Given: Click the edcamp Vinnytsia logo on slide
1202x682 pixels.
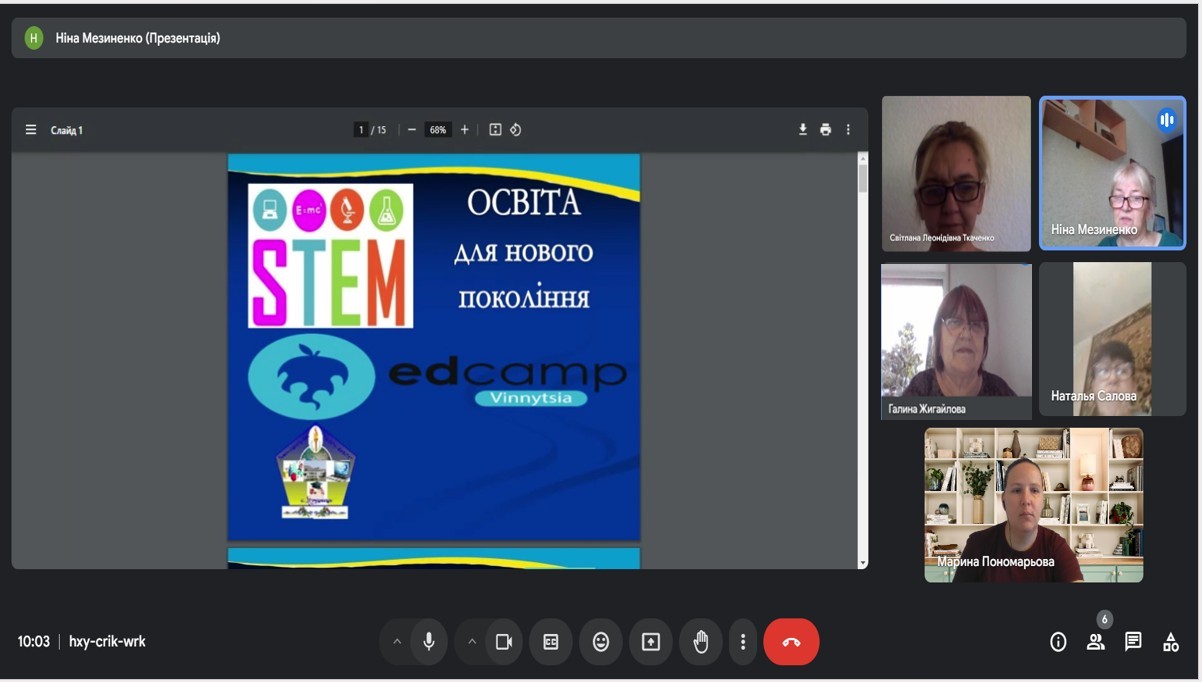Looking at the screenshot, I should coord(438,376).
